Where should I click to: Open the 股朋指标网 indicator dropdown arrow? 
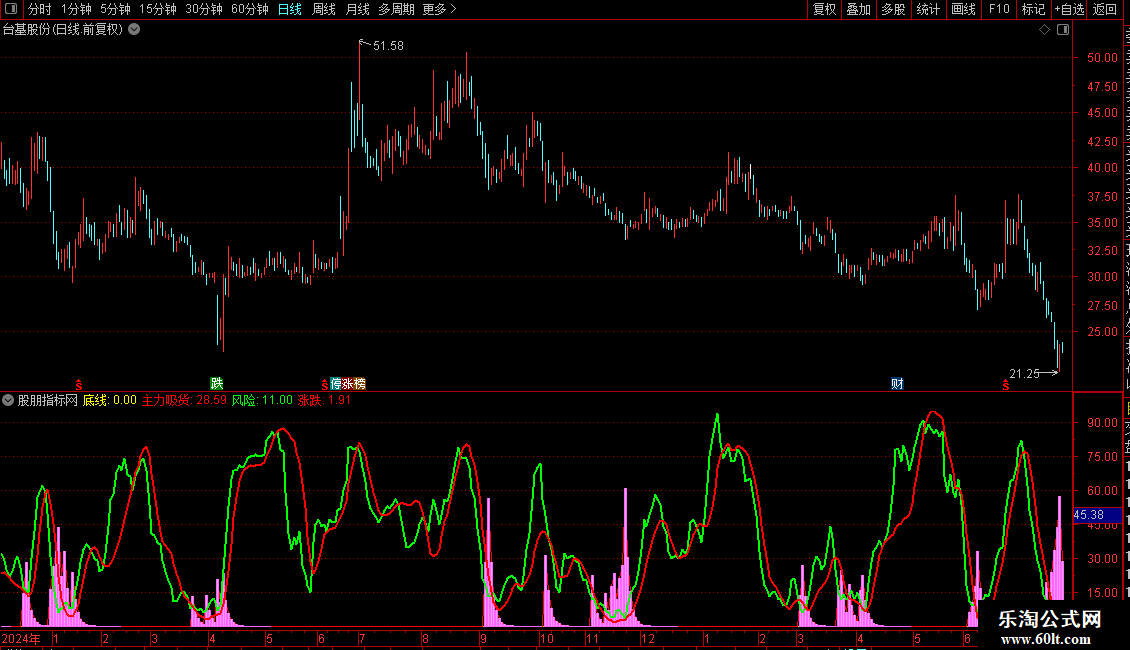(8, 400)
